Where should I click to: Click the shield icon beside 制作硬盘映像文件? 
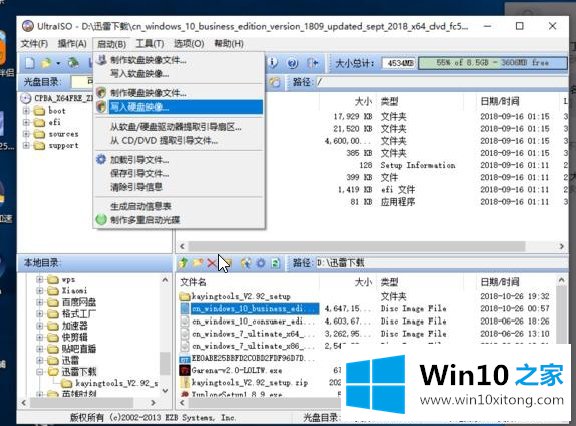101,93
